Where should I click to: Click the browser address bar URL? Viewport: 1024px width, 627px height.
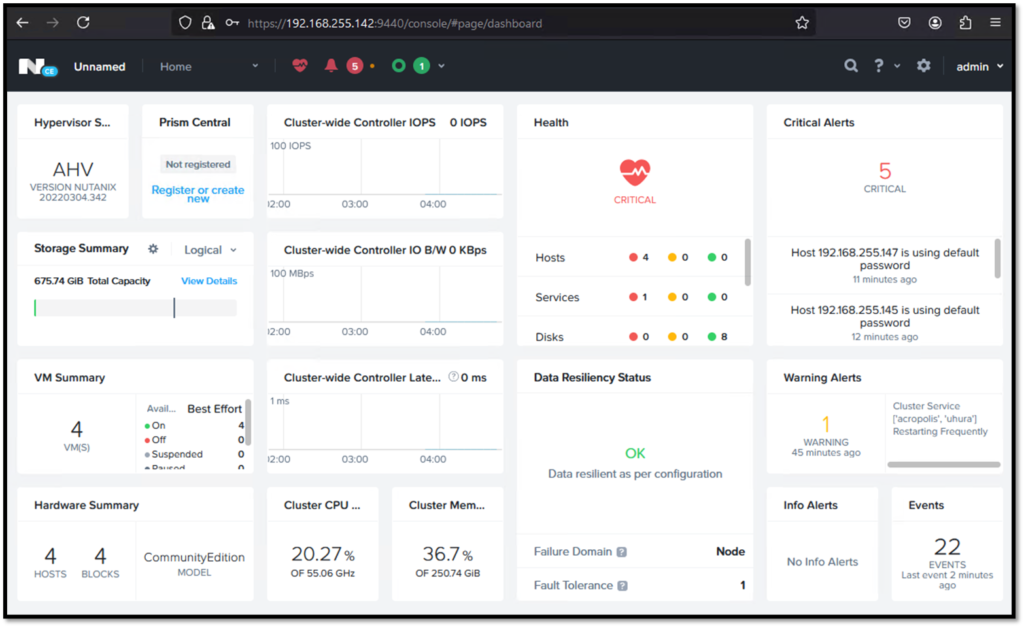(394, 24)
